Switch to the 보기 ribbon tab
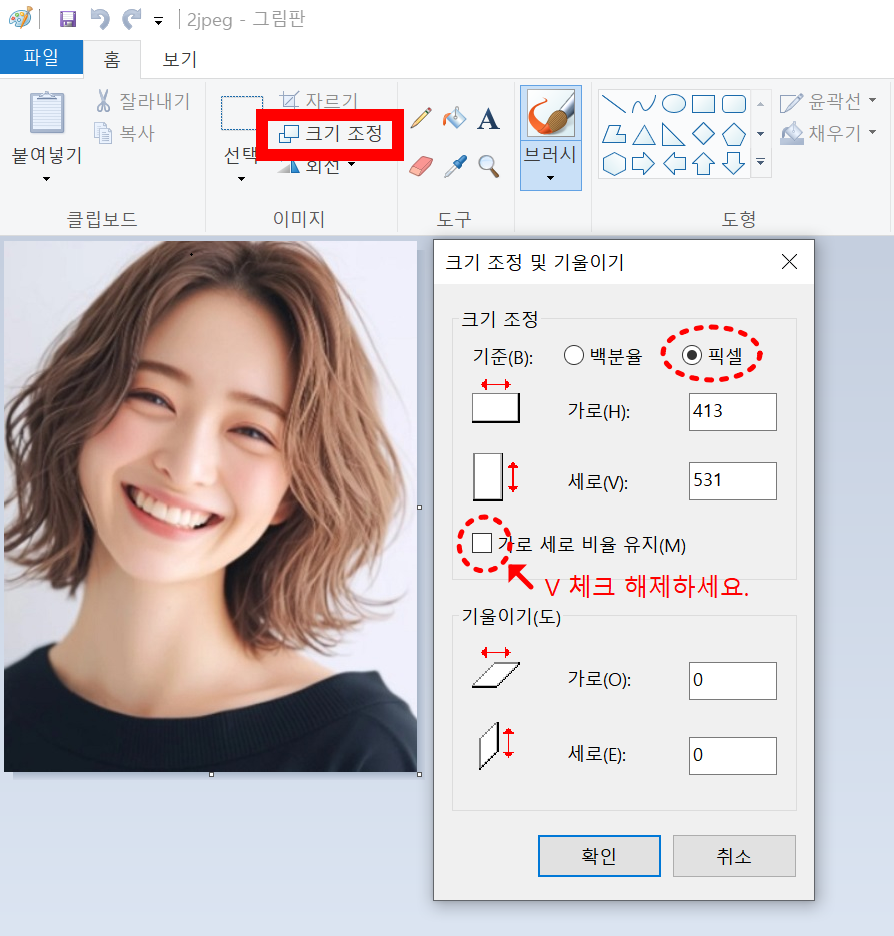 coord(177,57)
